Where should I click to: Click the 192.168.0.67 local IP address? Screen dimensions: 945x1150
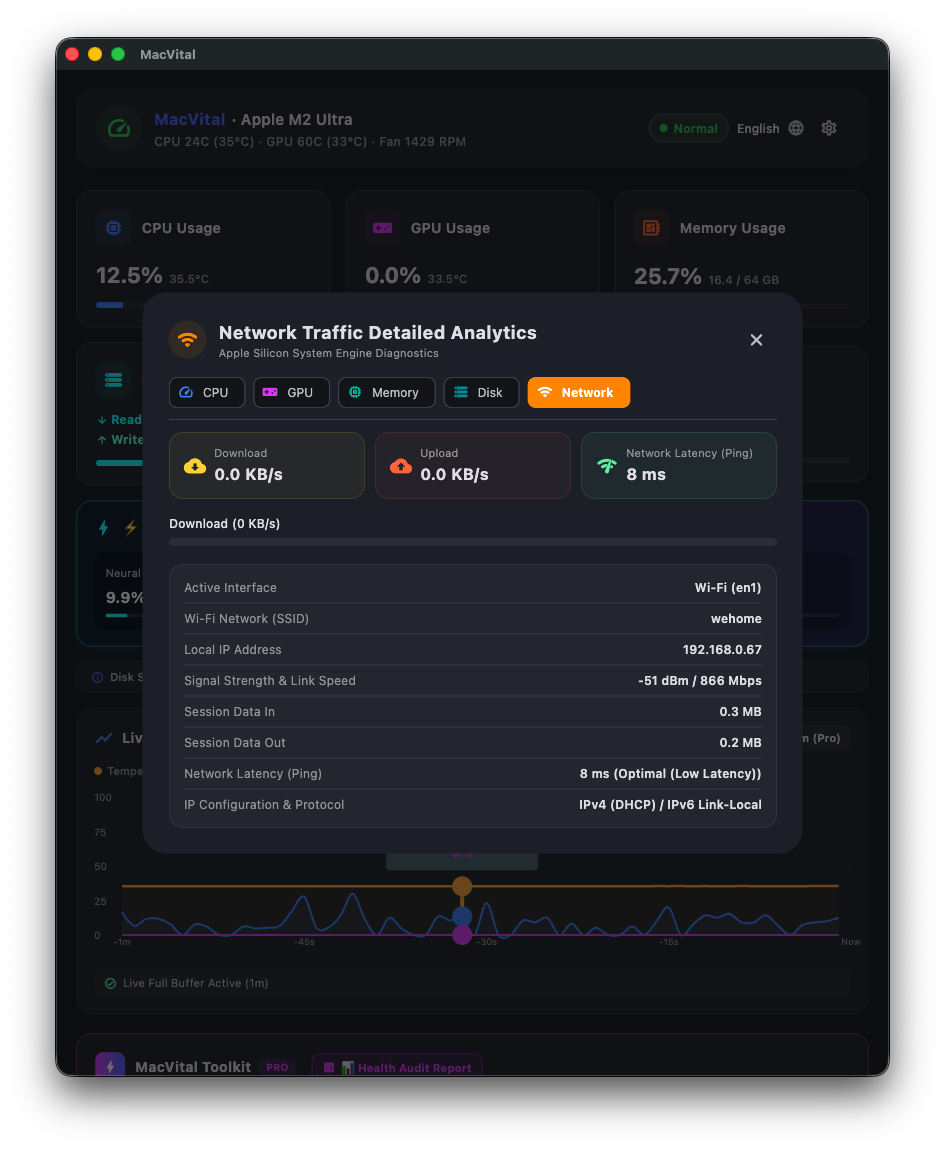coord(722,650)
